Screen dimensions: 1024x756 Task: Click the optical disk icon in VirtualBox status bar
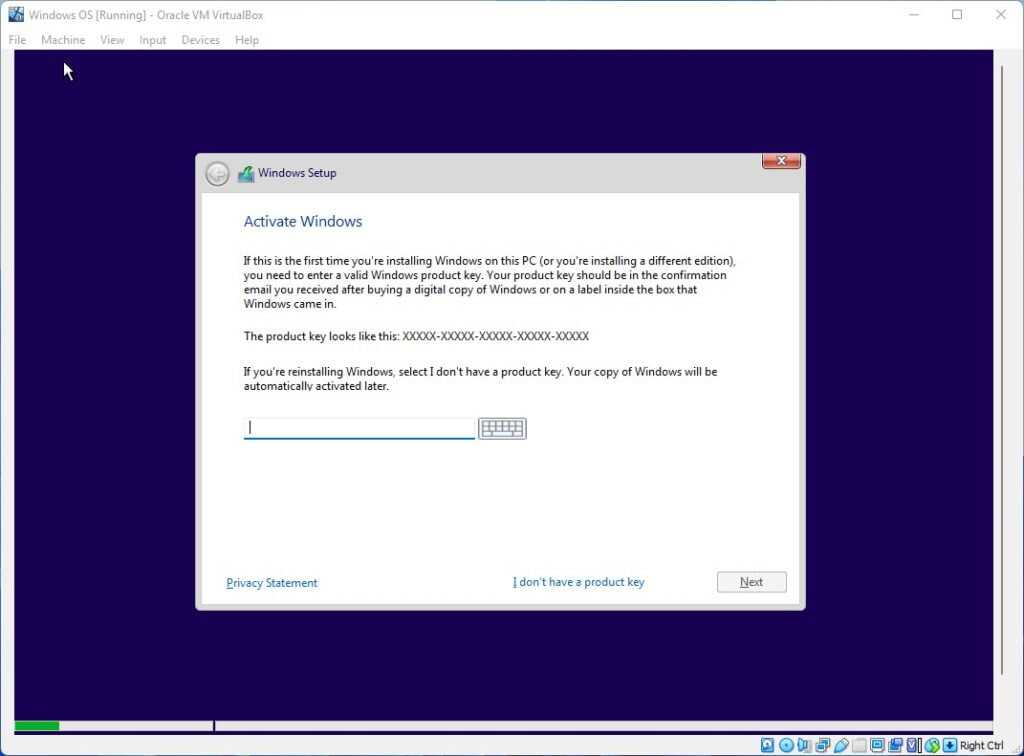(x=786, y=745)
